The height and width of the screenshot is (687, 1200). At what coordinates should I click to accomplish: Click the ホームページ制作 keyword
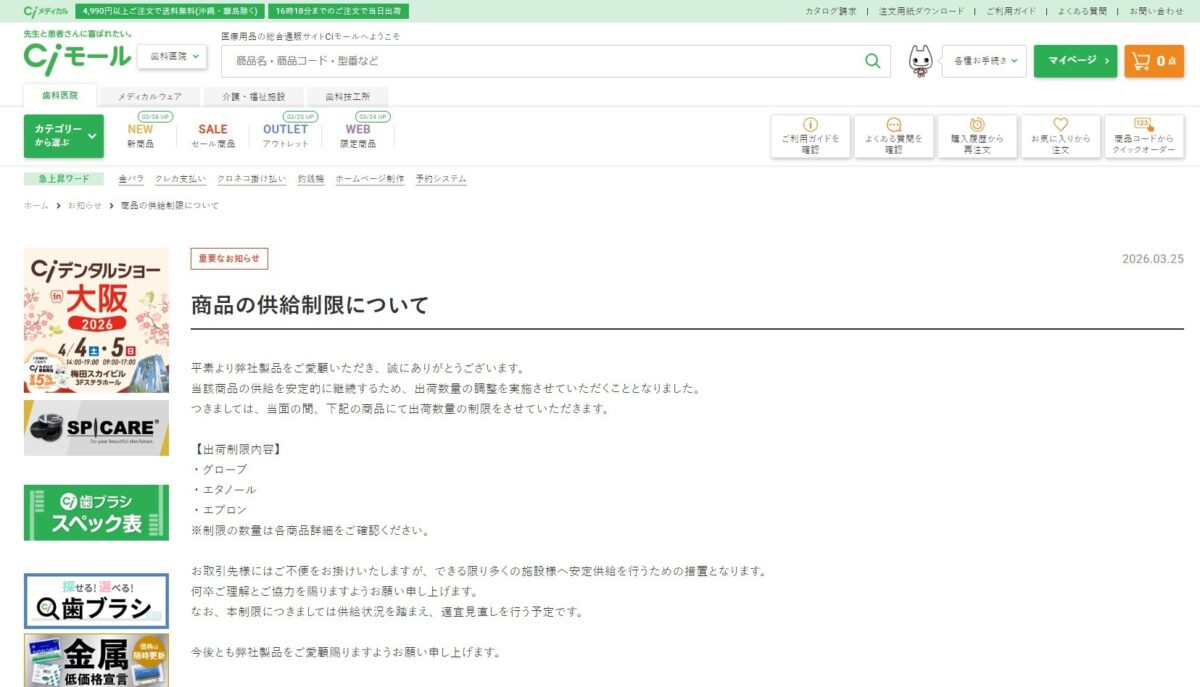click(x=370, y=179)
